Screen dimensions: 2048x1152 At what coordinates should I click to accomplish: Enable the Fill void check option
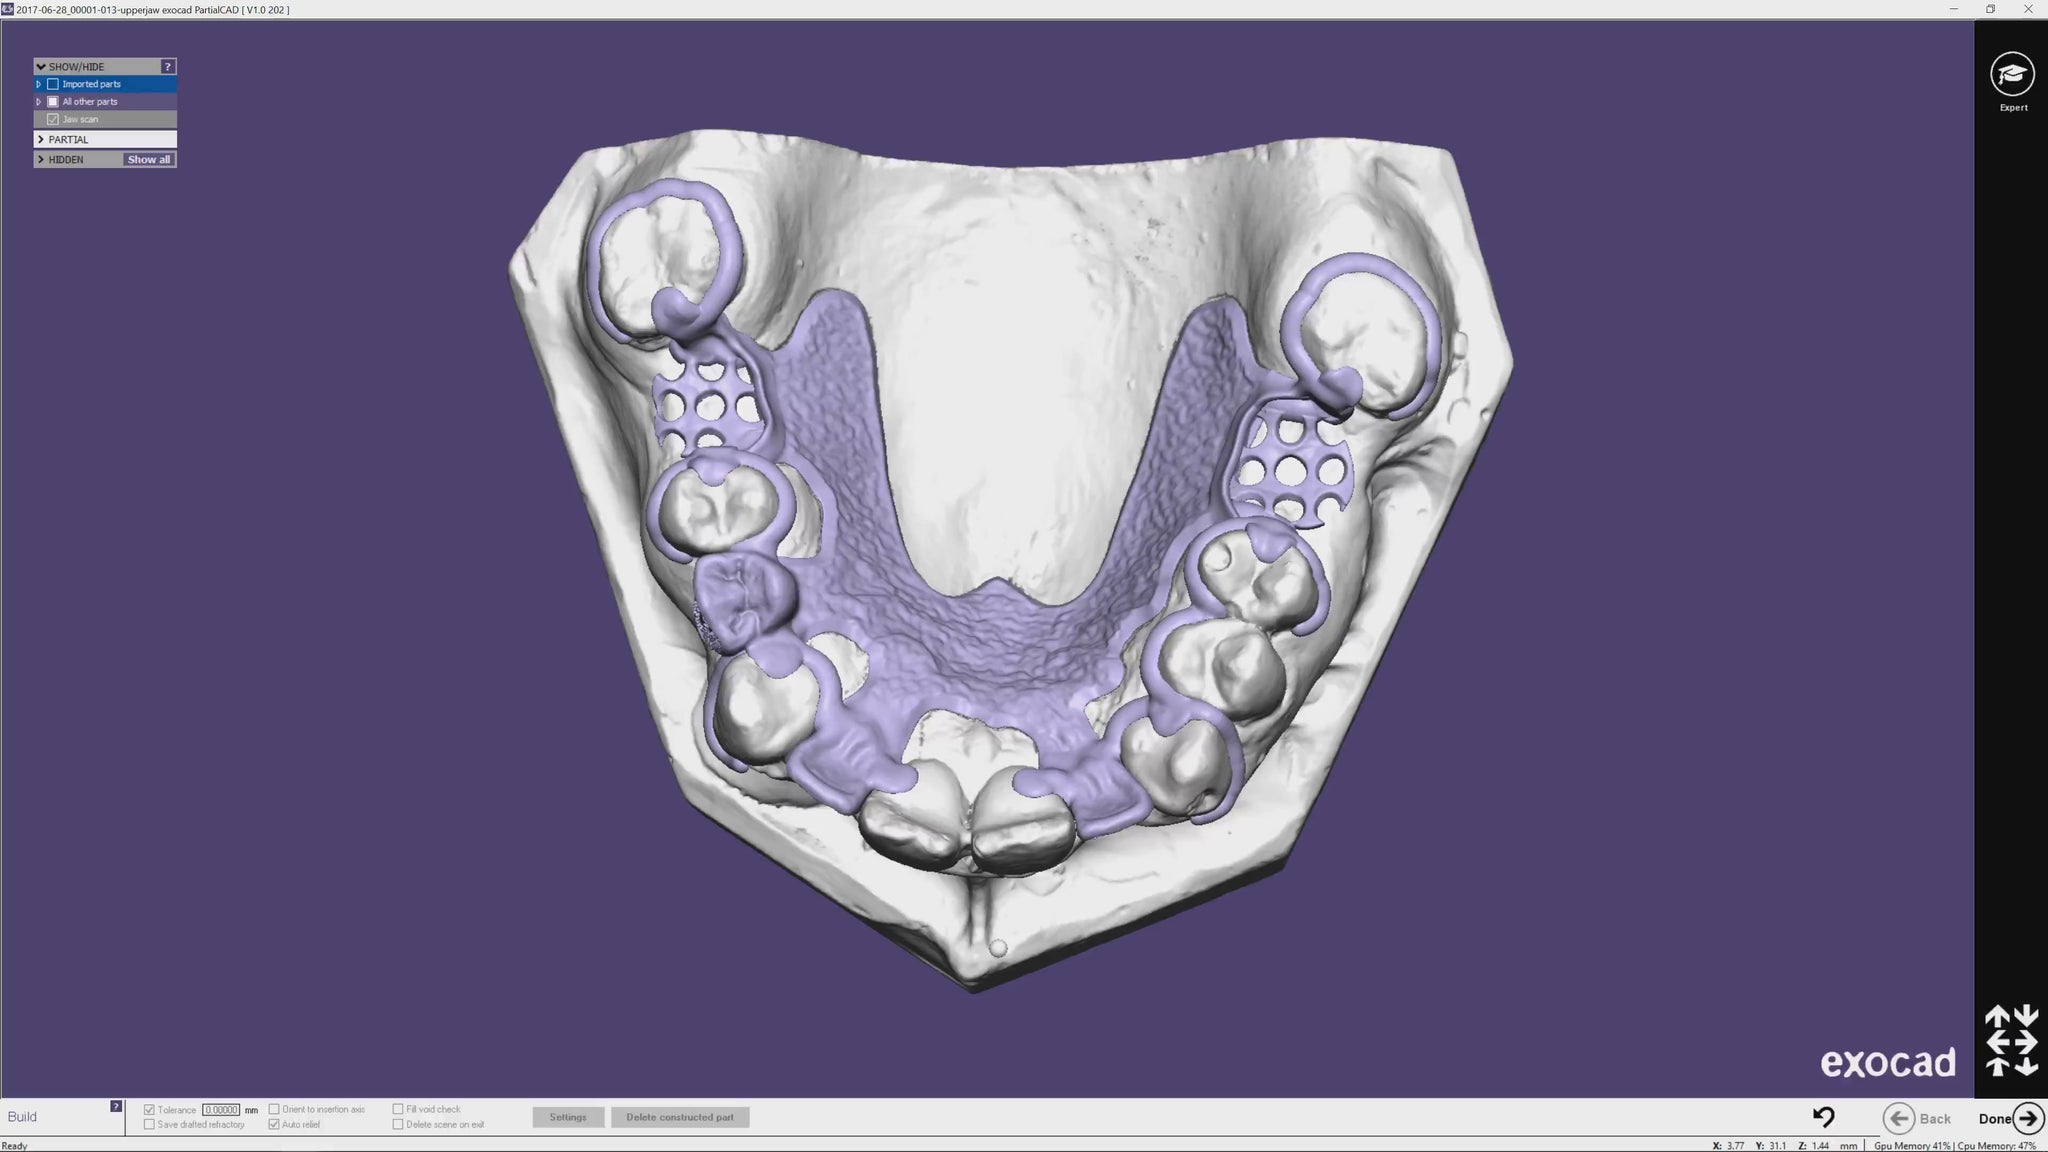pyautogui.click(x=398, y=1109)
